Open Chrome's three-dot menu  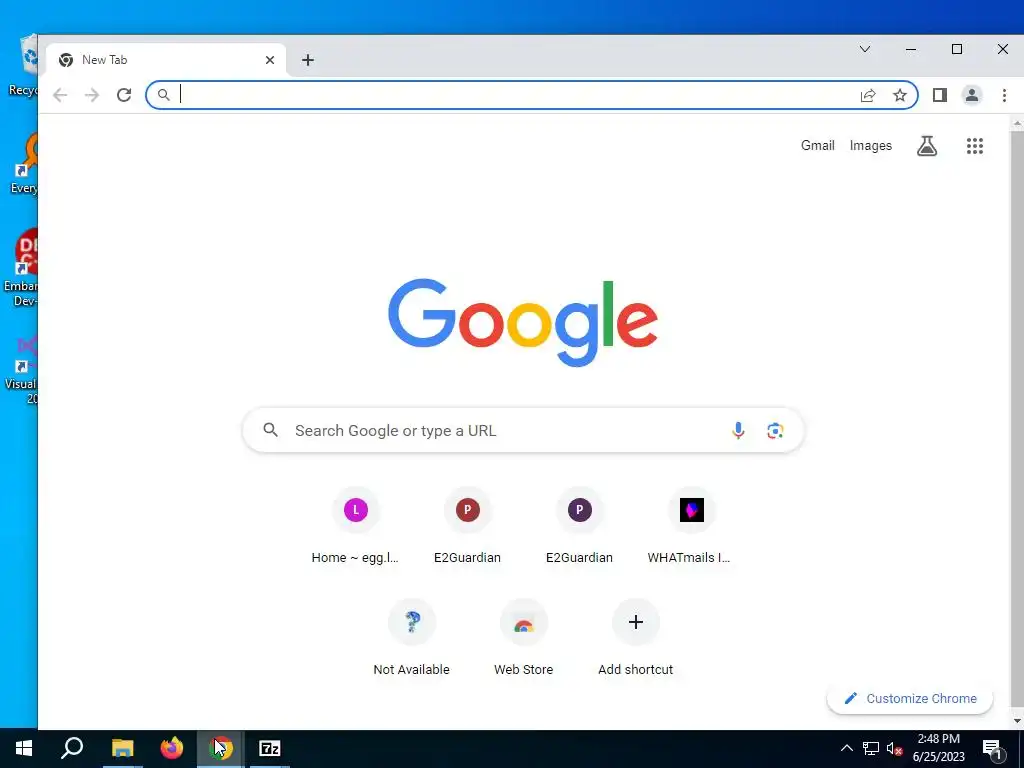point(1004,95)
